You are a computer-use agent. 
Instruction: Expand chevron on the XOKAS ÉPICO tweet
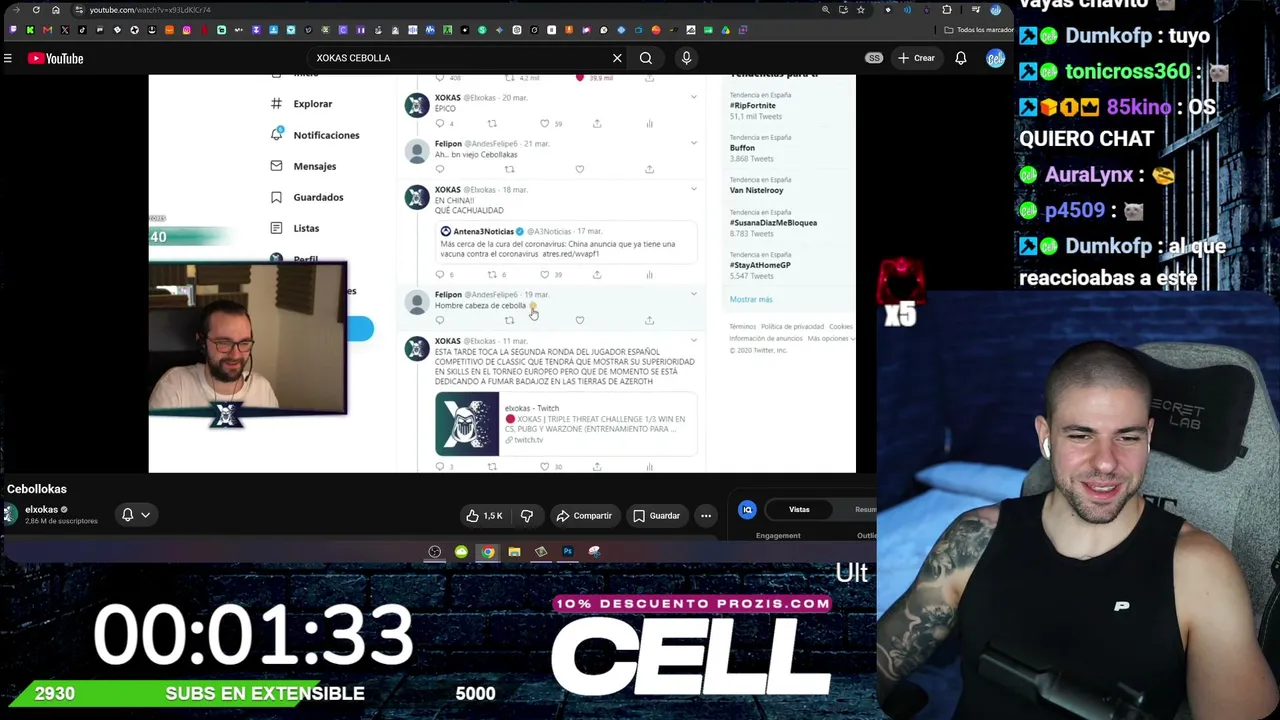pos(694,97)
